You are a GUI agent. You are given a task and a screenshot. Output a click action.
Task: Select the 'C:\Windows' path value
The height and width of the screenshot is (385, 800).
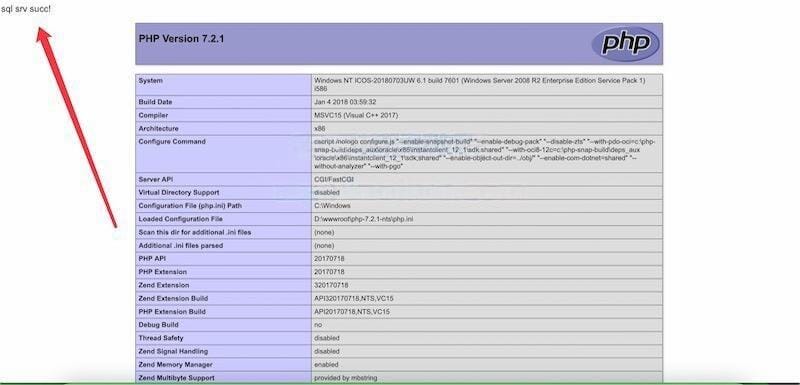(x=332, y=206)
